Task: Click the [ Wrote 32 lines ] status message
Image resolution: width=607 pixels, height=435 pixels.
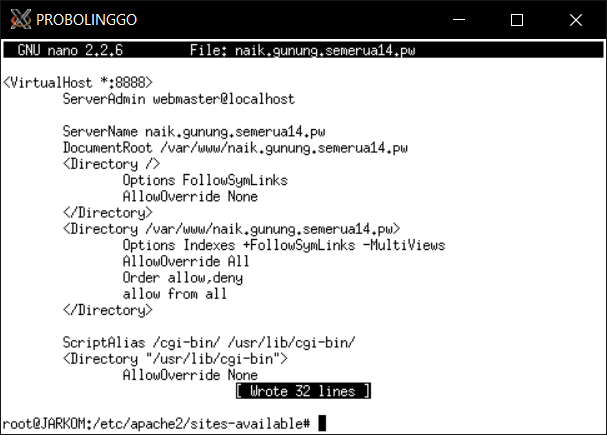Action: (x=303, y=391)
